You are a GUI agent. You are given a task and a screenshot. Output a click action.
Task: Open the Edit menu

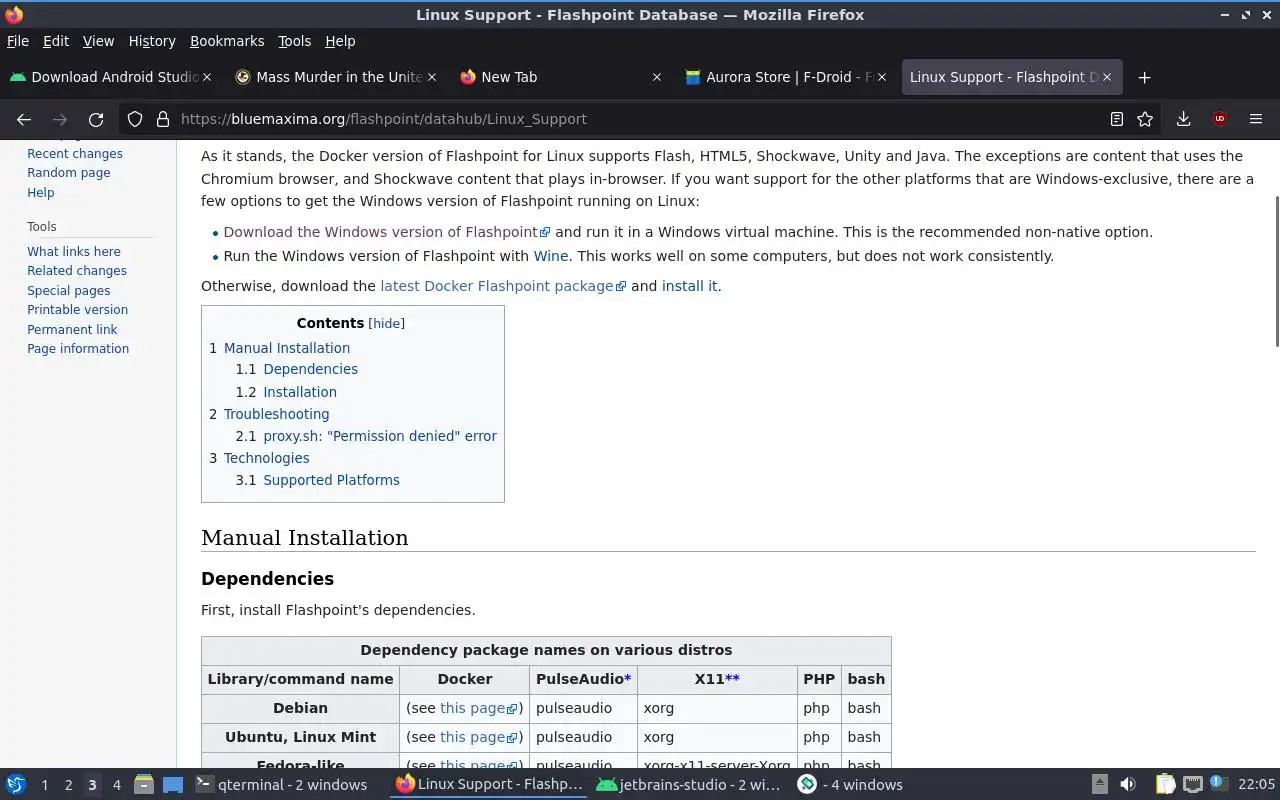[56, 41]
